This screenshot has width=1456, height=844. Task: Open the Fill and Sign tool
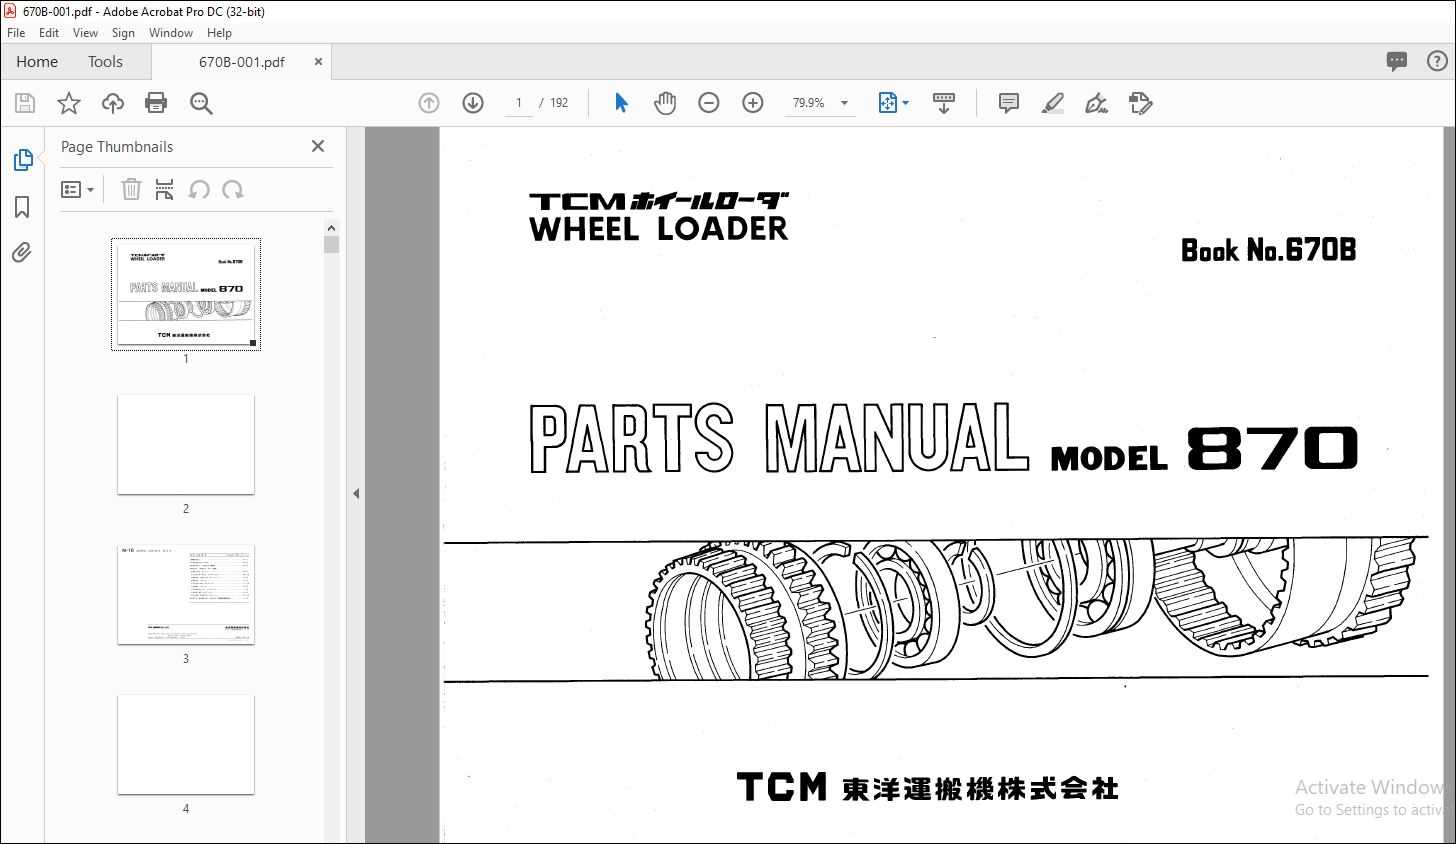[x=1096, y=103]
